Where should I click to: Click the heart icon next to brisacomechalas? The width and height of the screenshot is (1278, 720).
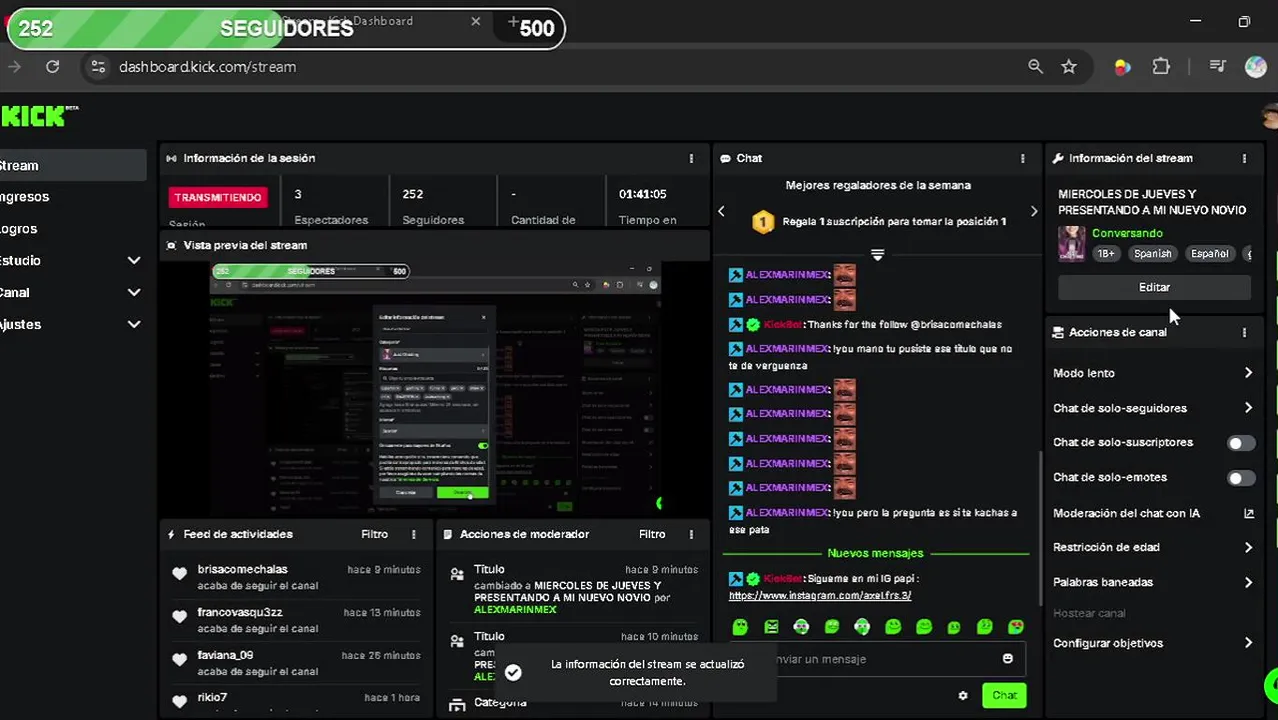[180, 574]
